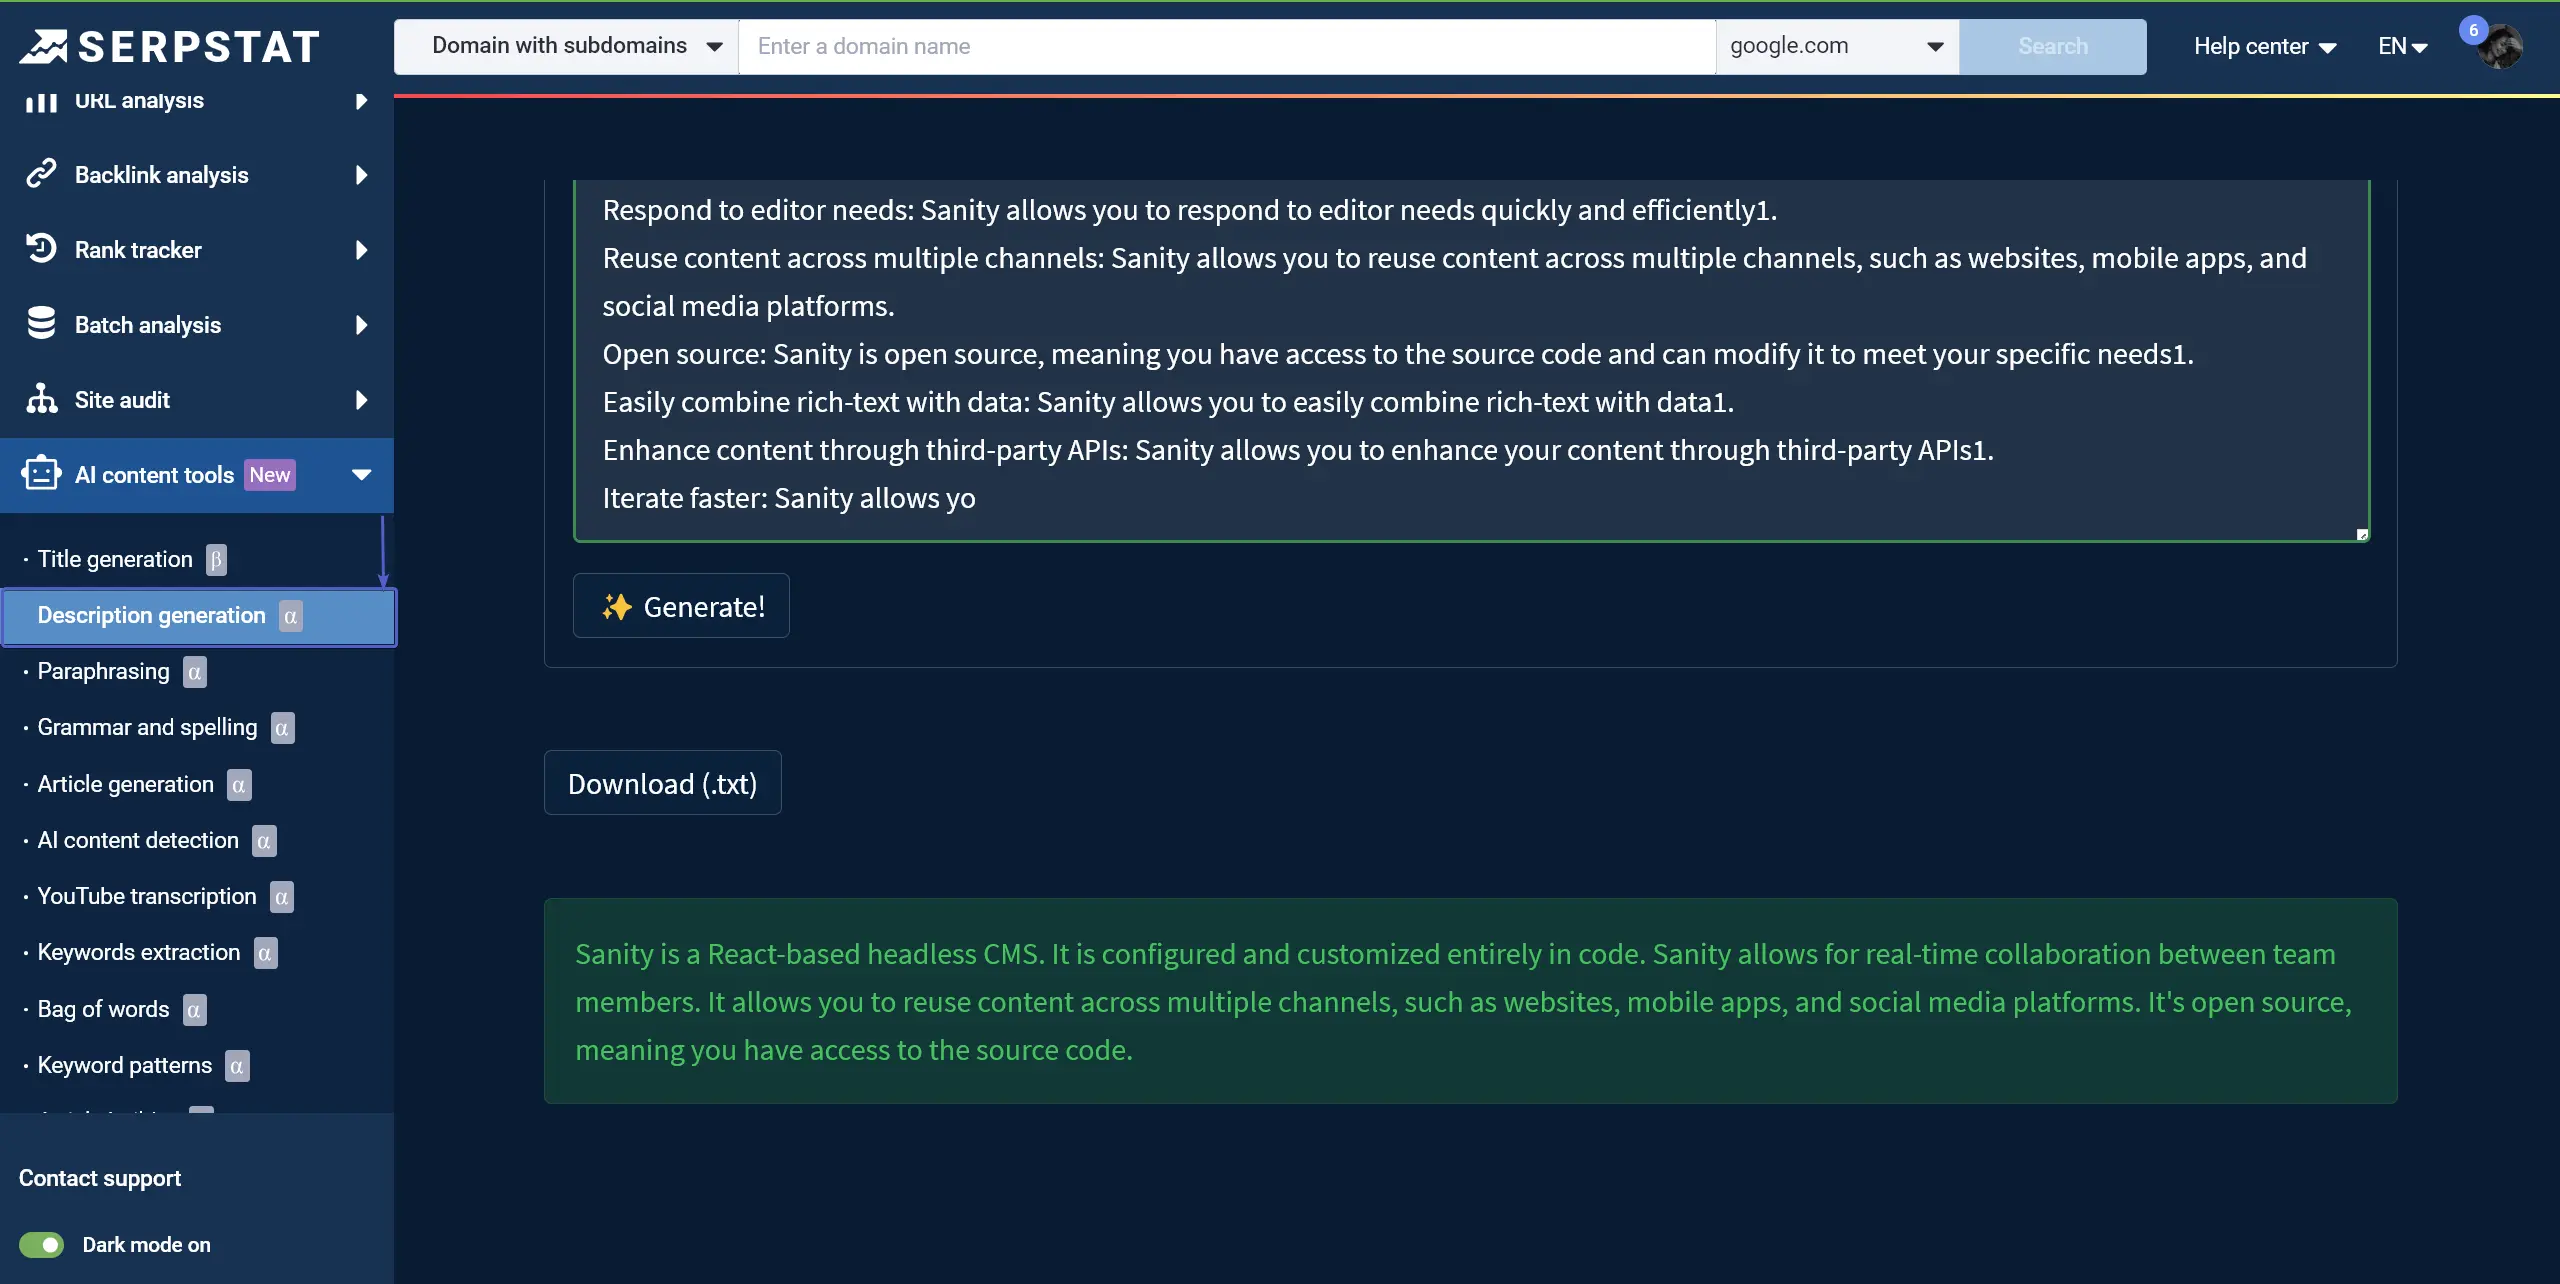Click the notification badge showing 6
This screenshot has height=1284, width=2560.
(x=2474, y=30)
